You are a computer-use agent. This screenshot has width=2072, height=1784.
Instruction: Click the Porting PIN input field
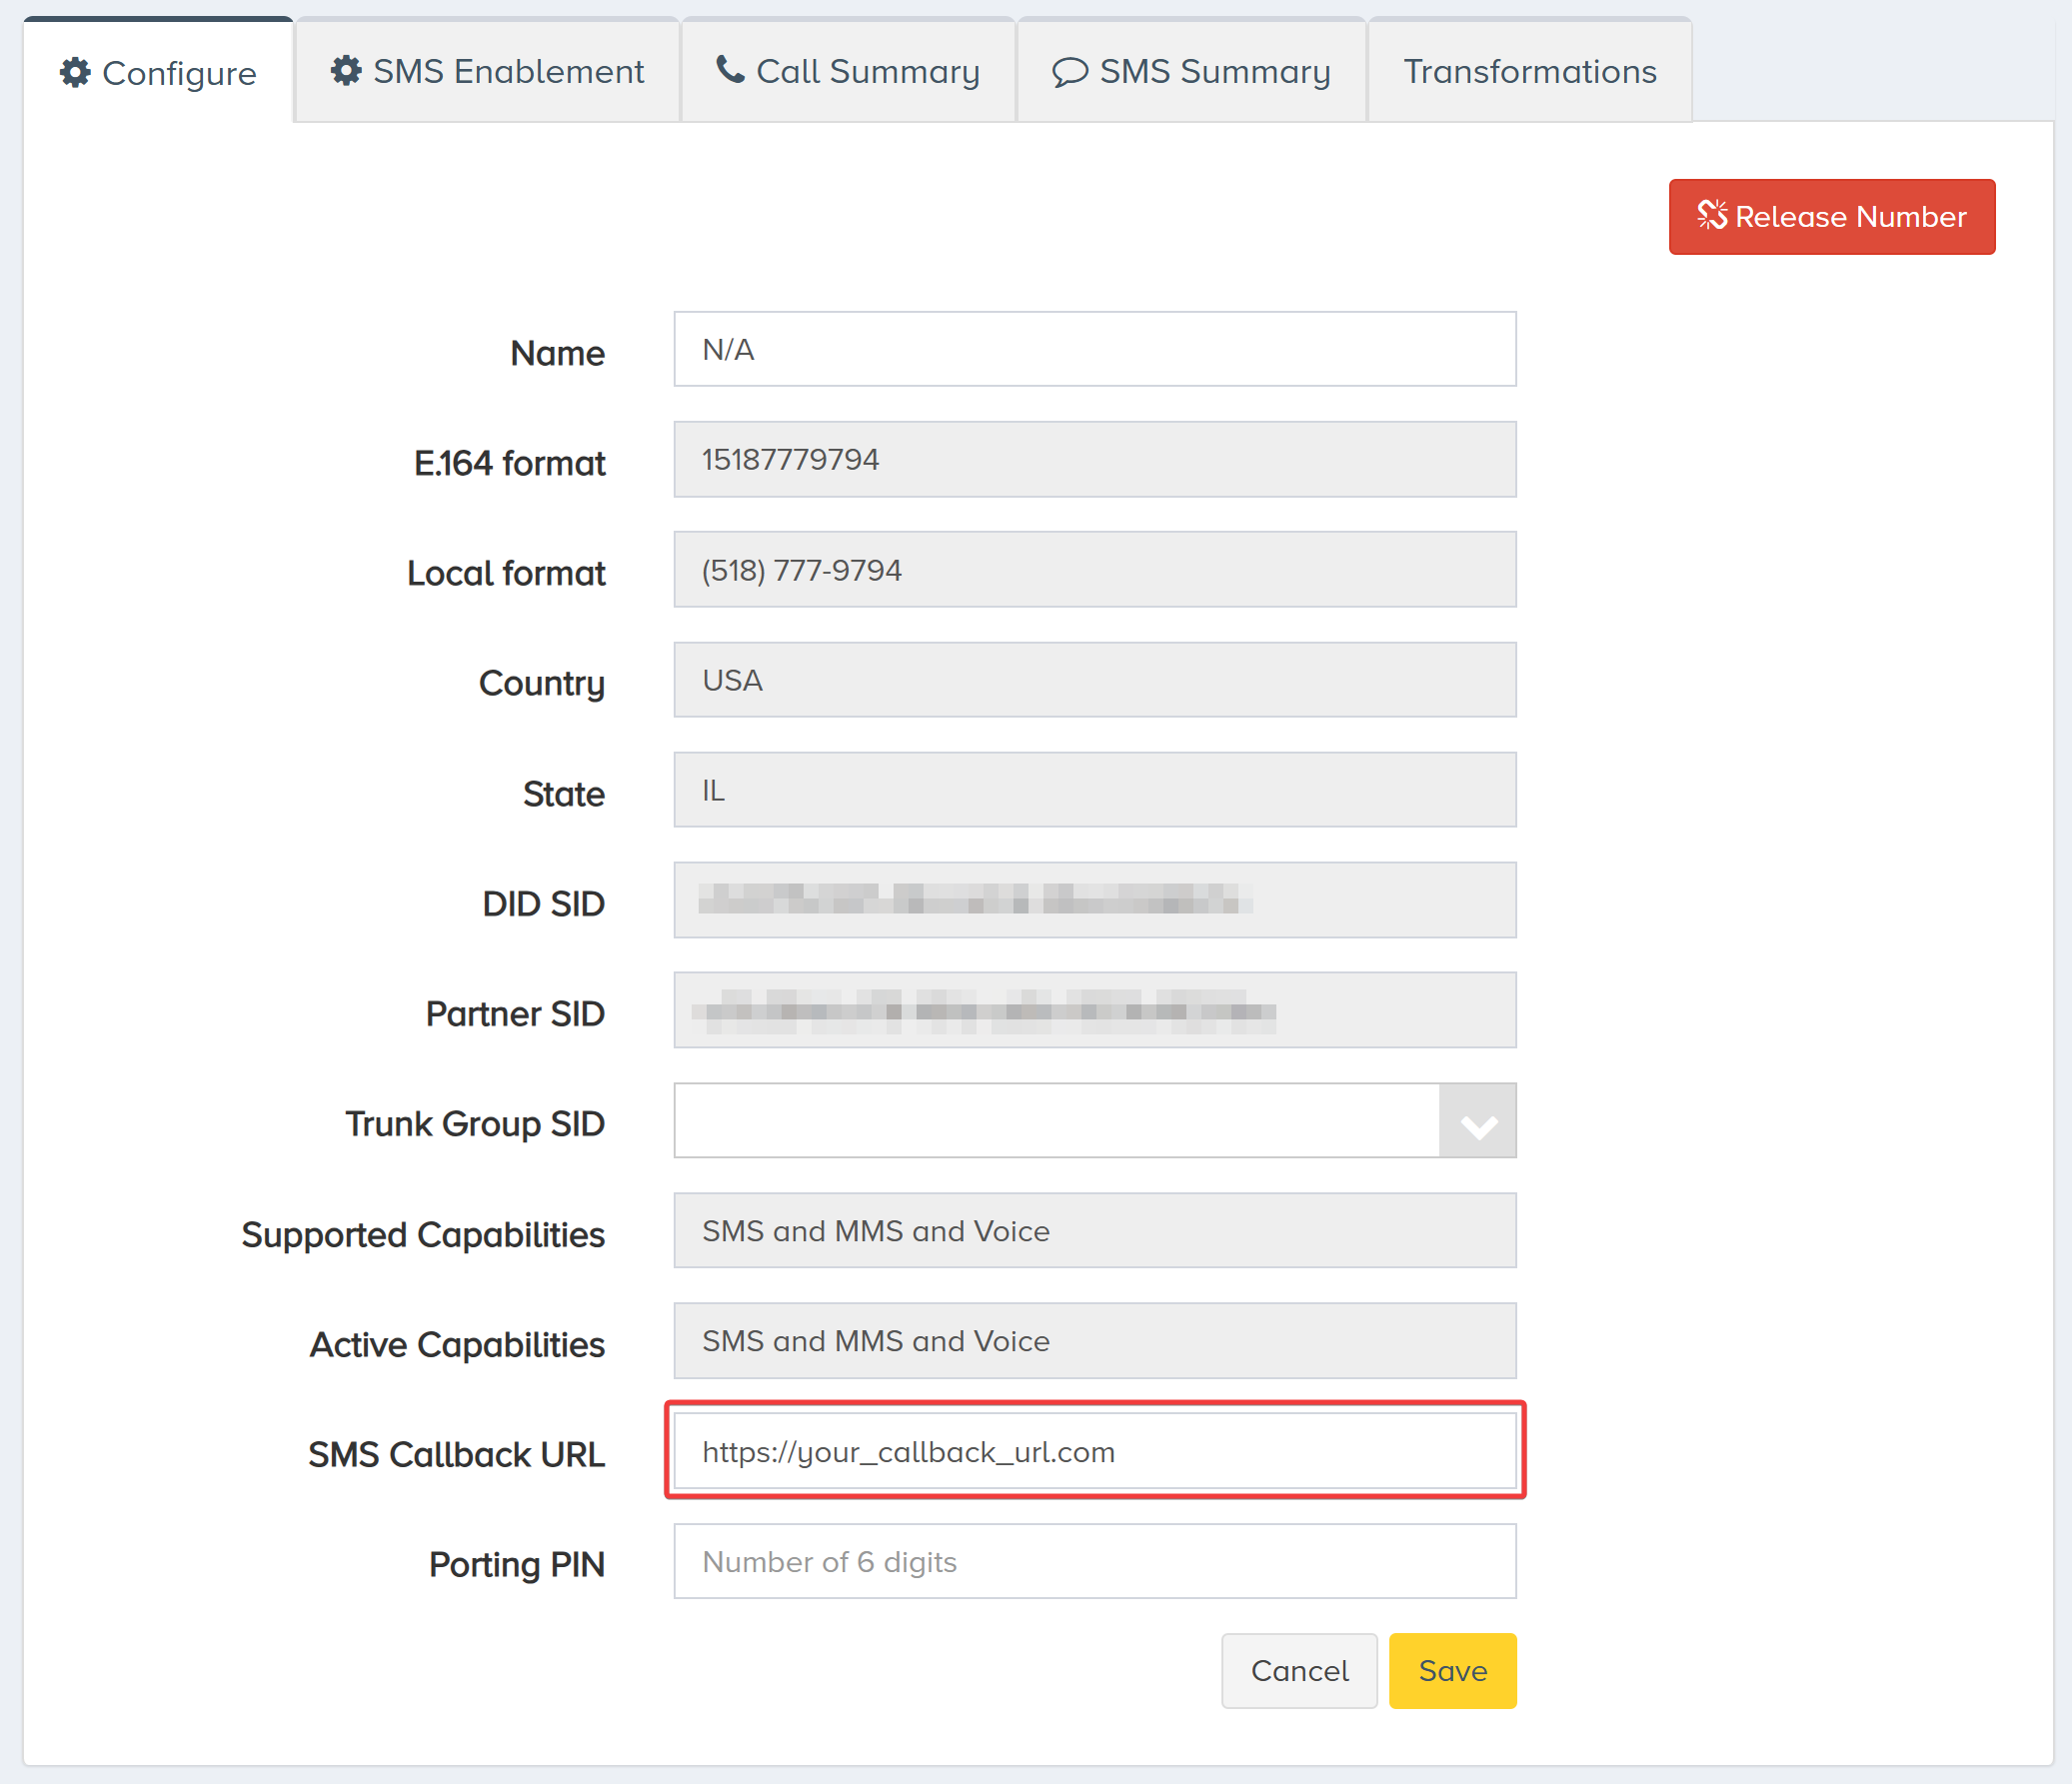[1094, 1561]
